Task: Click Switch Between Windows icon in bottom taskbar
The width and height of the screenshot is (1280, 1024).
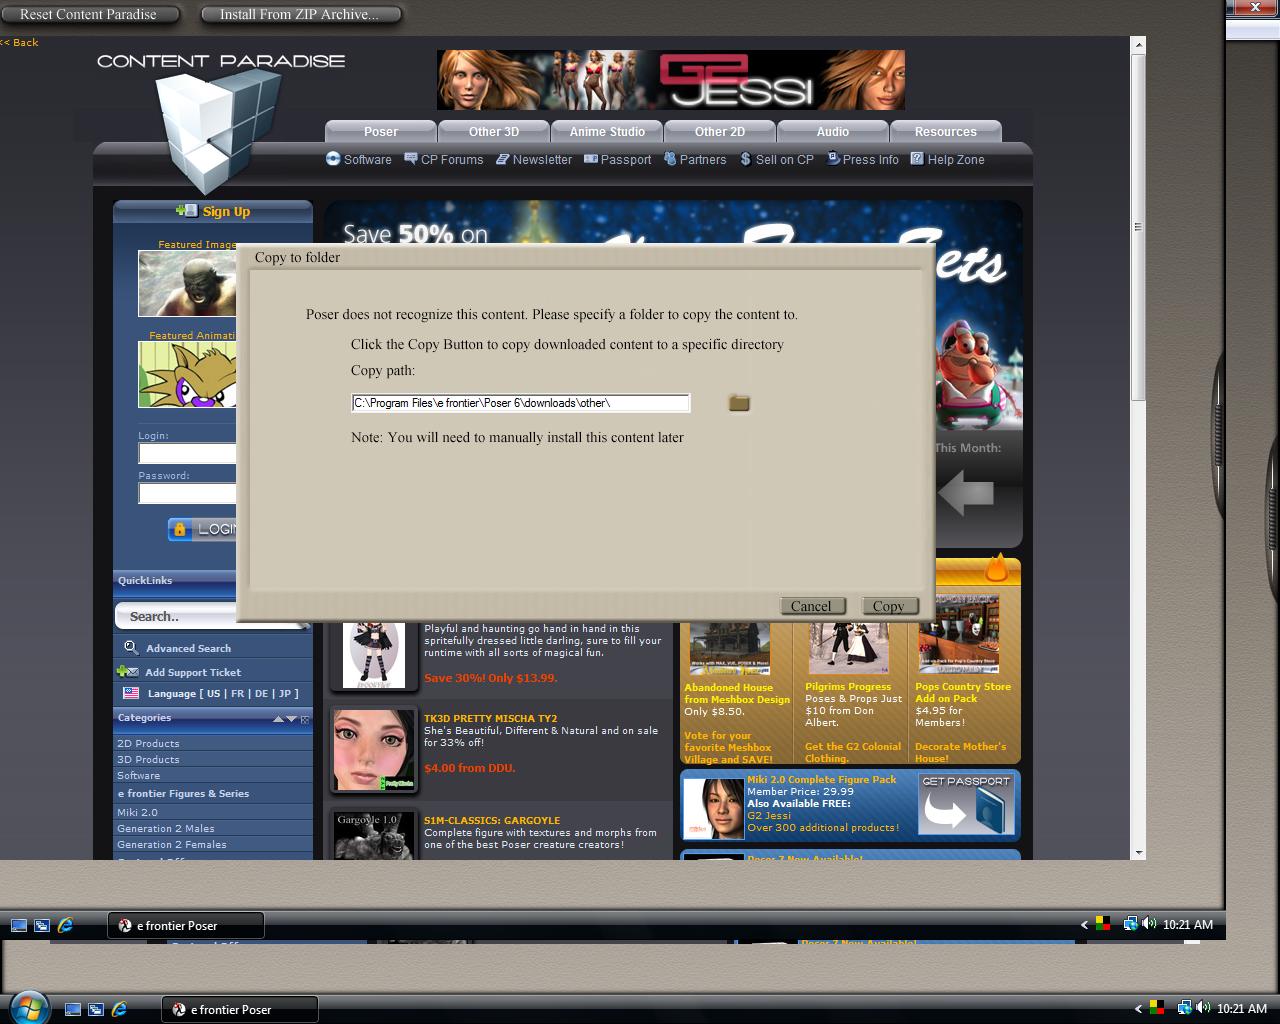Action: coord(96,1010)
